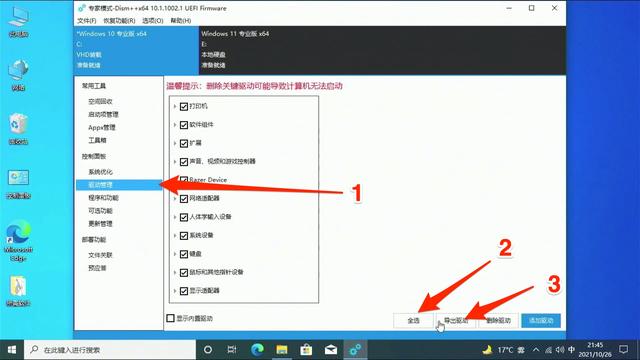Select 空间回收 in the sidebar
640x360 pixels.
pyautogui.click(x=100, y=101)
